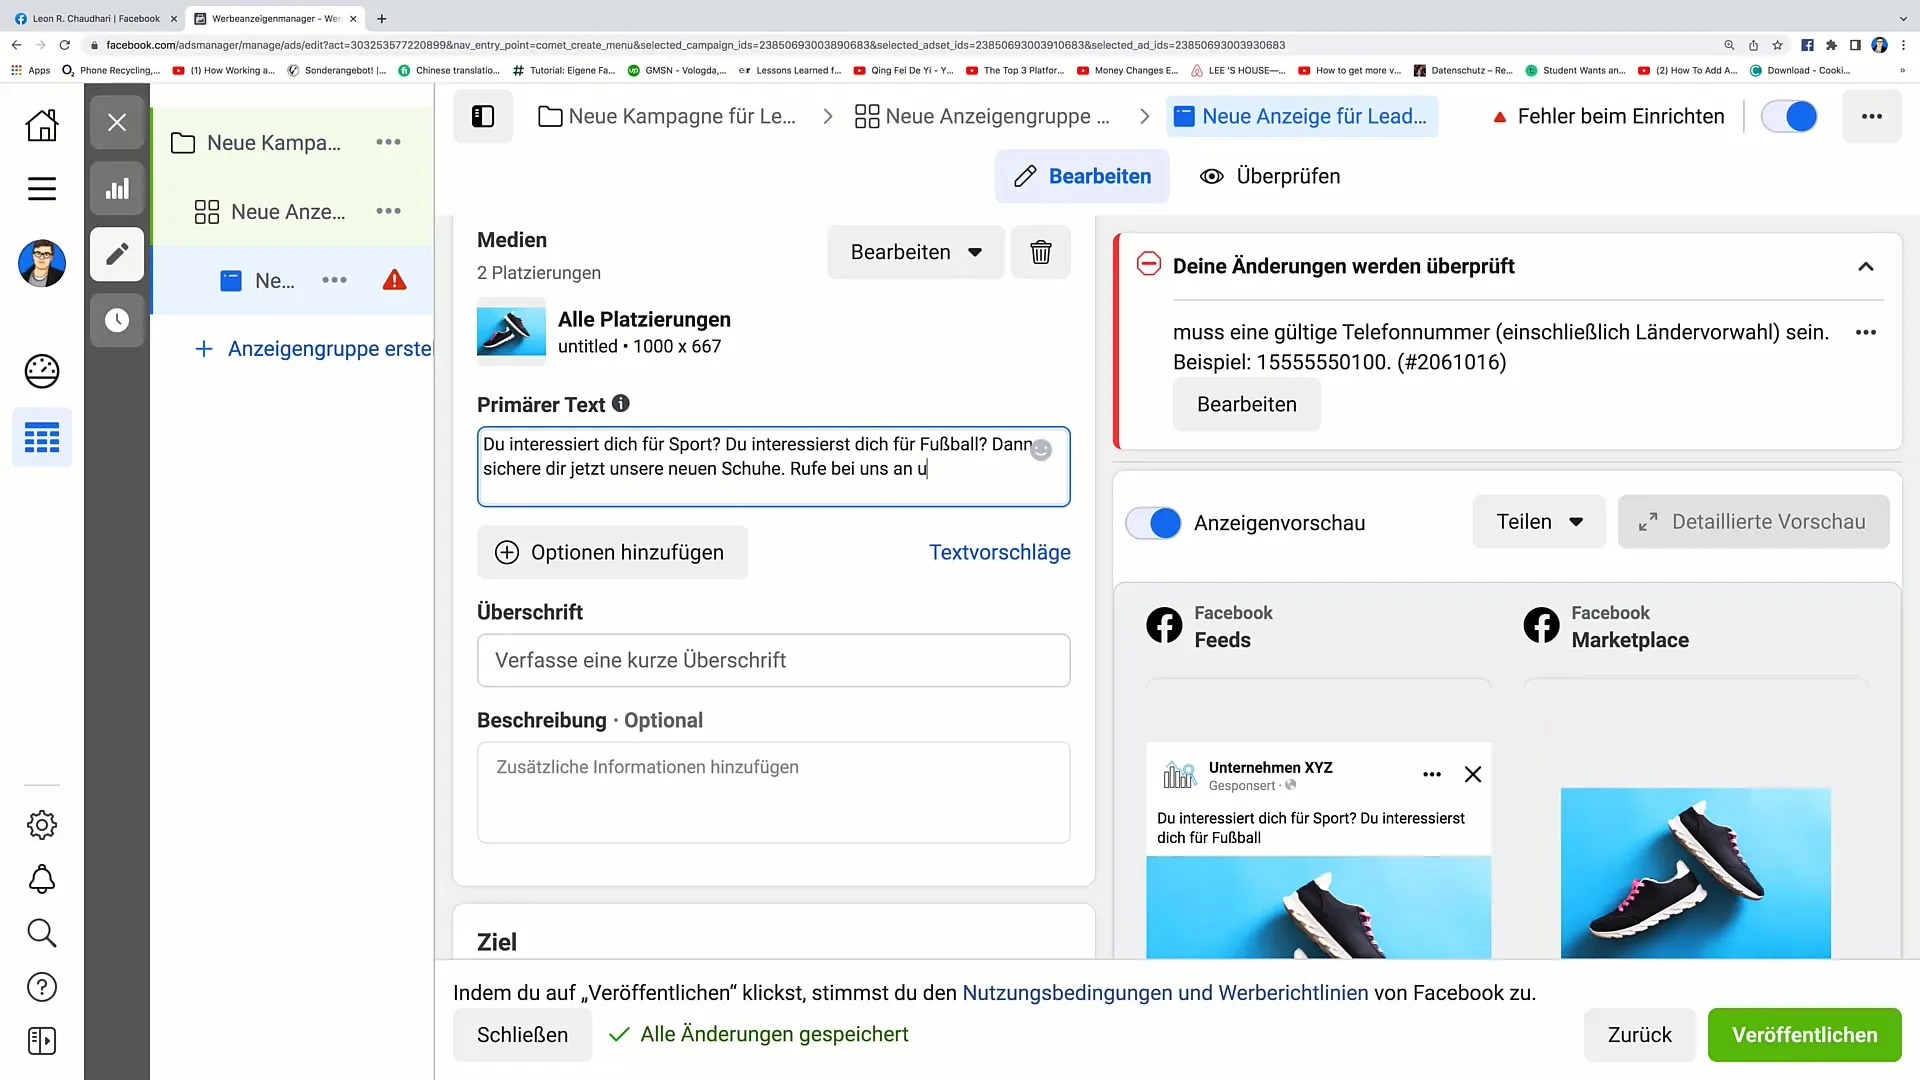Viewport: 1920px width, 1080px height.
Task: Click into the Primärer Text field
Action: [x=773, y=467]
